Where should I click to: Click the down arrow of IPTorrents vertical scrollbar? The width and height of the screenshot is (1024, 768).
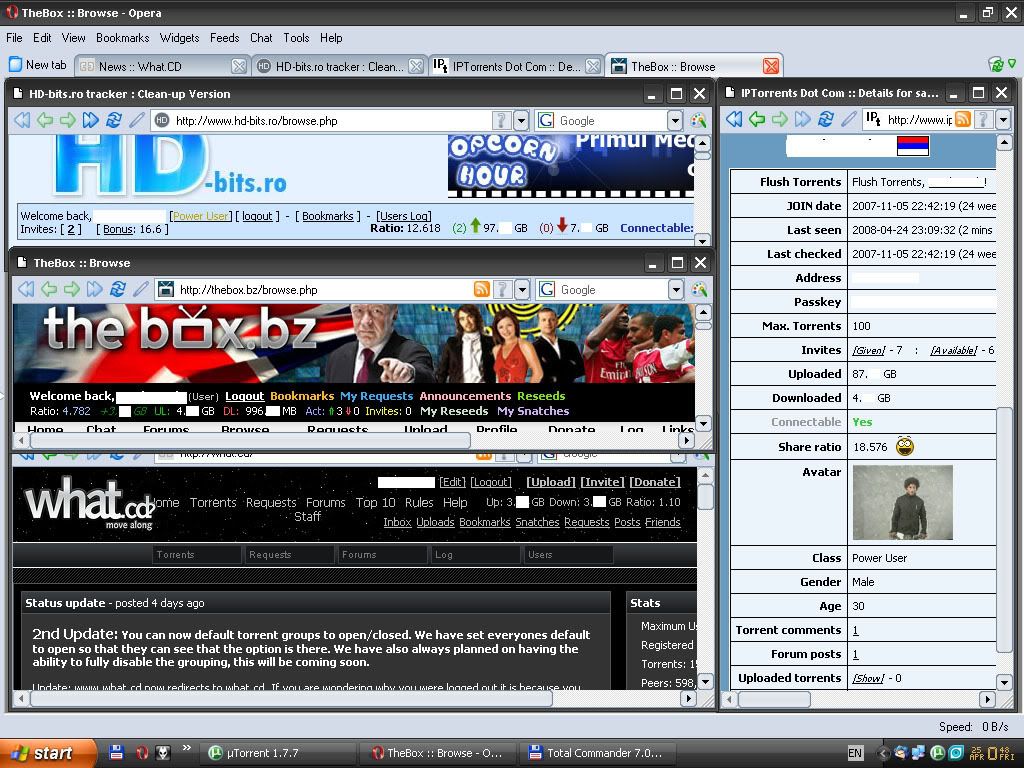point(1004,682)
